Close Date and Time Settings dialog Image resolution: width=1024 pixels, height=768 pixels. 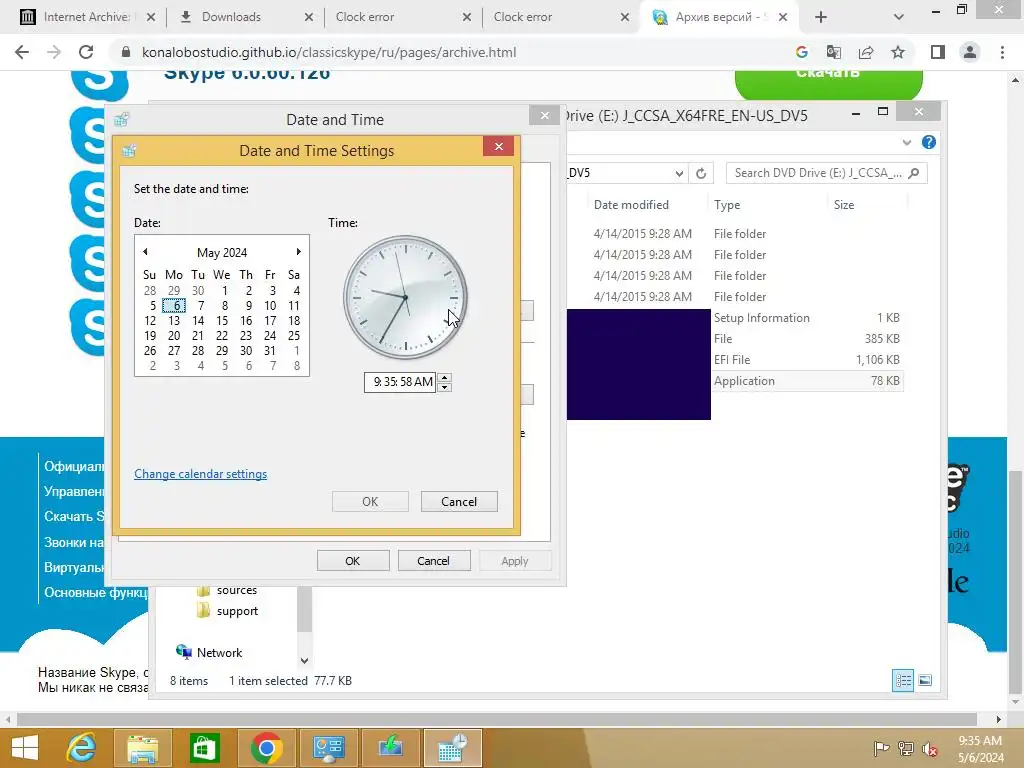click(498, 146)
